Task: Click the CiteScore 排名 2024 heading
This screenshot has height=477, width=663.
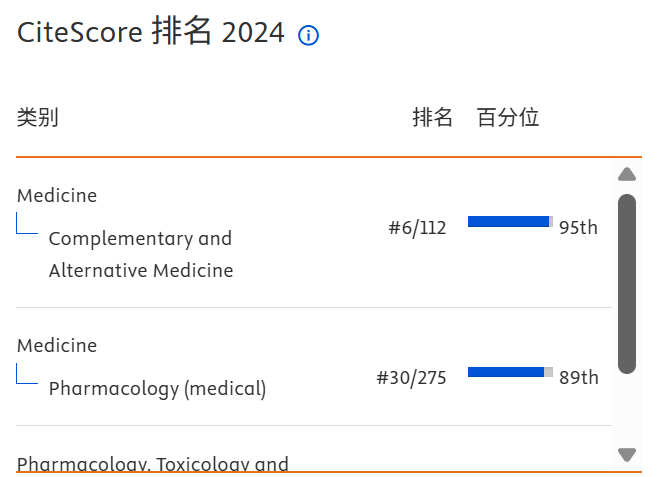Action: [150, 32]
